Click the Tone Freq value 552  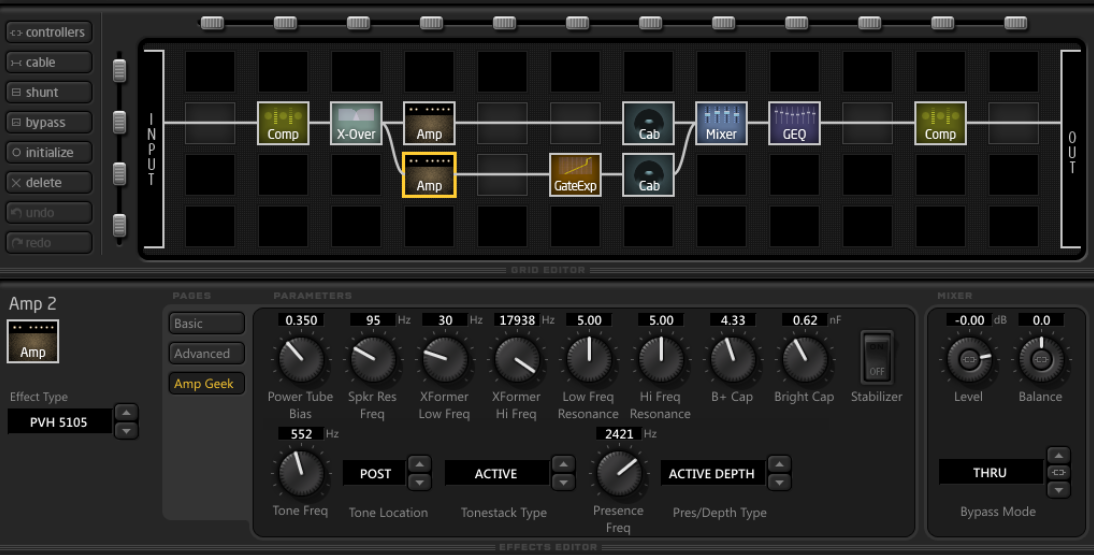(x=301, y=434)
